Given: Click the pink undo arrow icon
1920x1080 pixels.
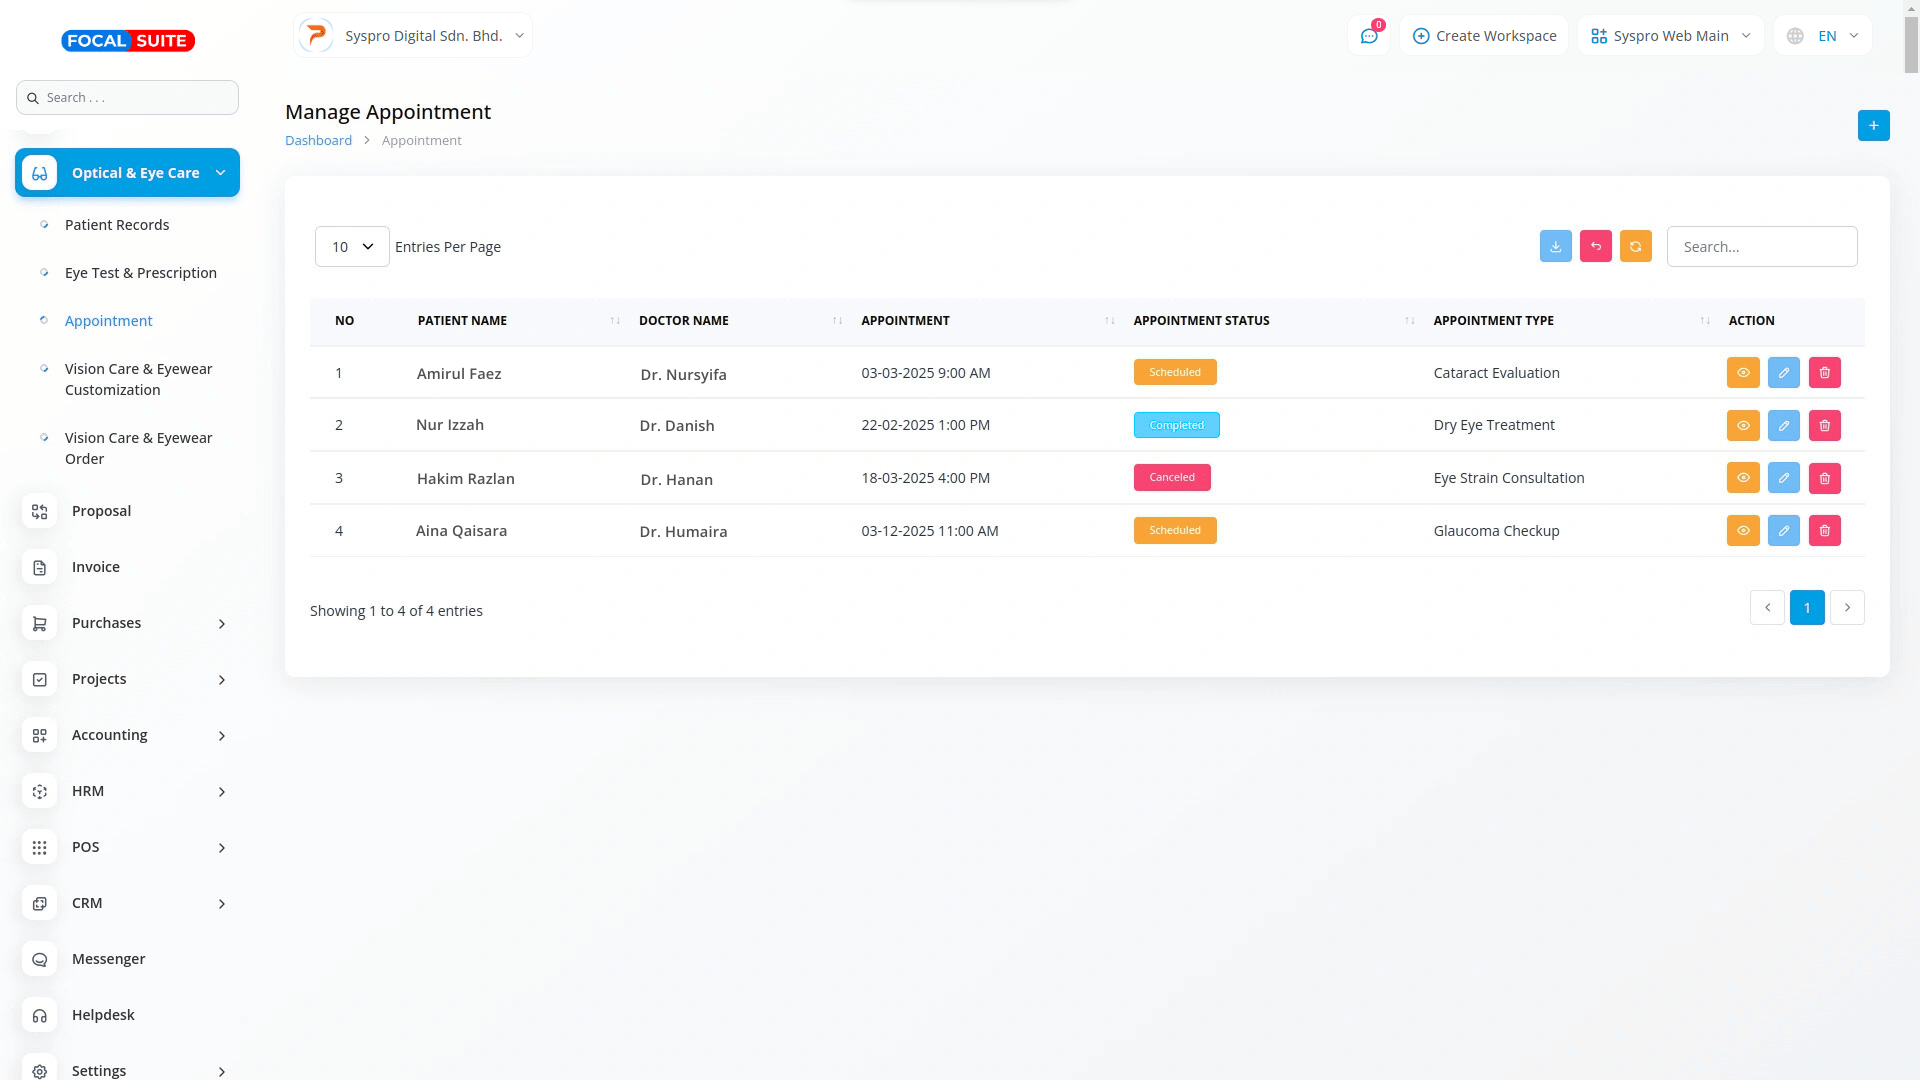Looking at the screenshot, I should point(1595,246).
